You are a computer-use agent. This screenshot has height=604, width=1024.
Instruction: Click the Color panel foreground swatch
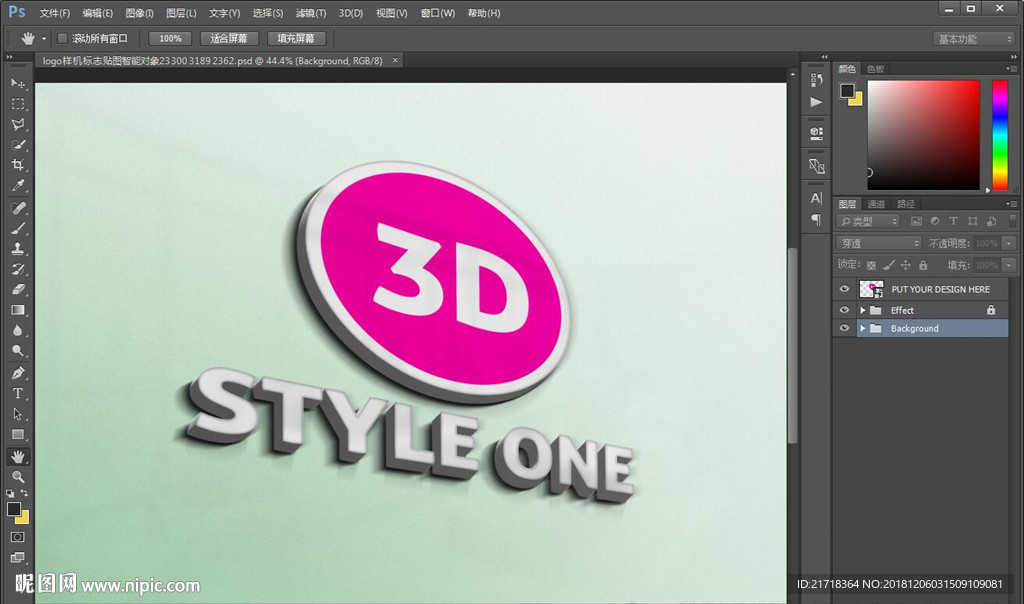847,91
